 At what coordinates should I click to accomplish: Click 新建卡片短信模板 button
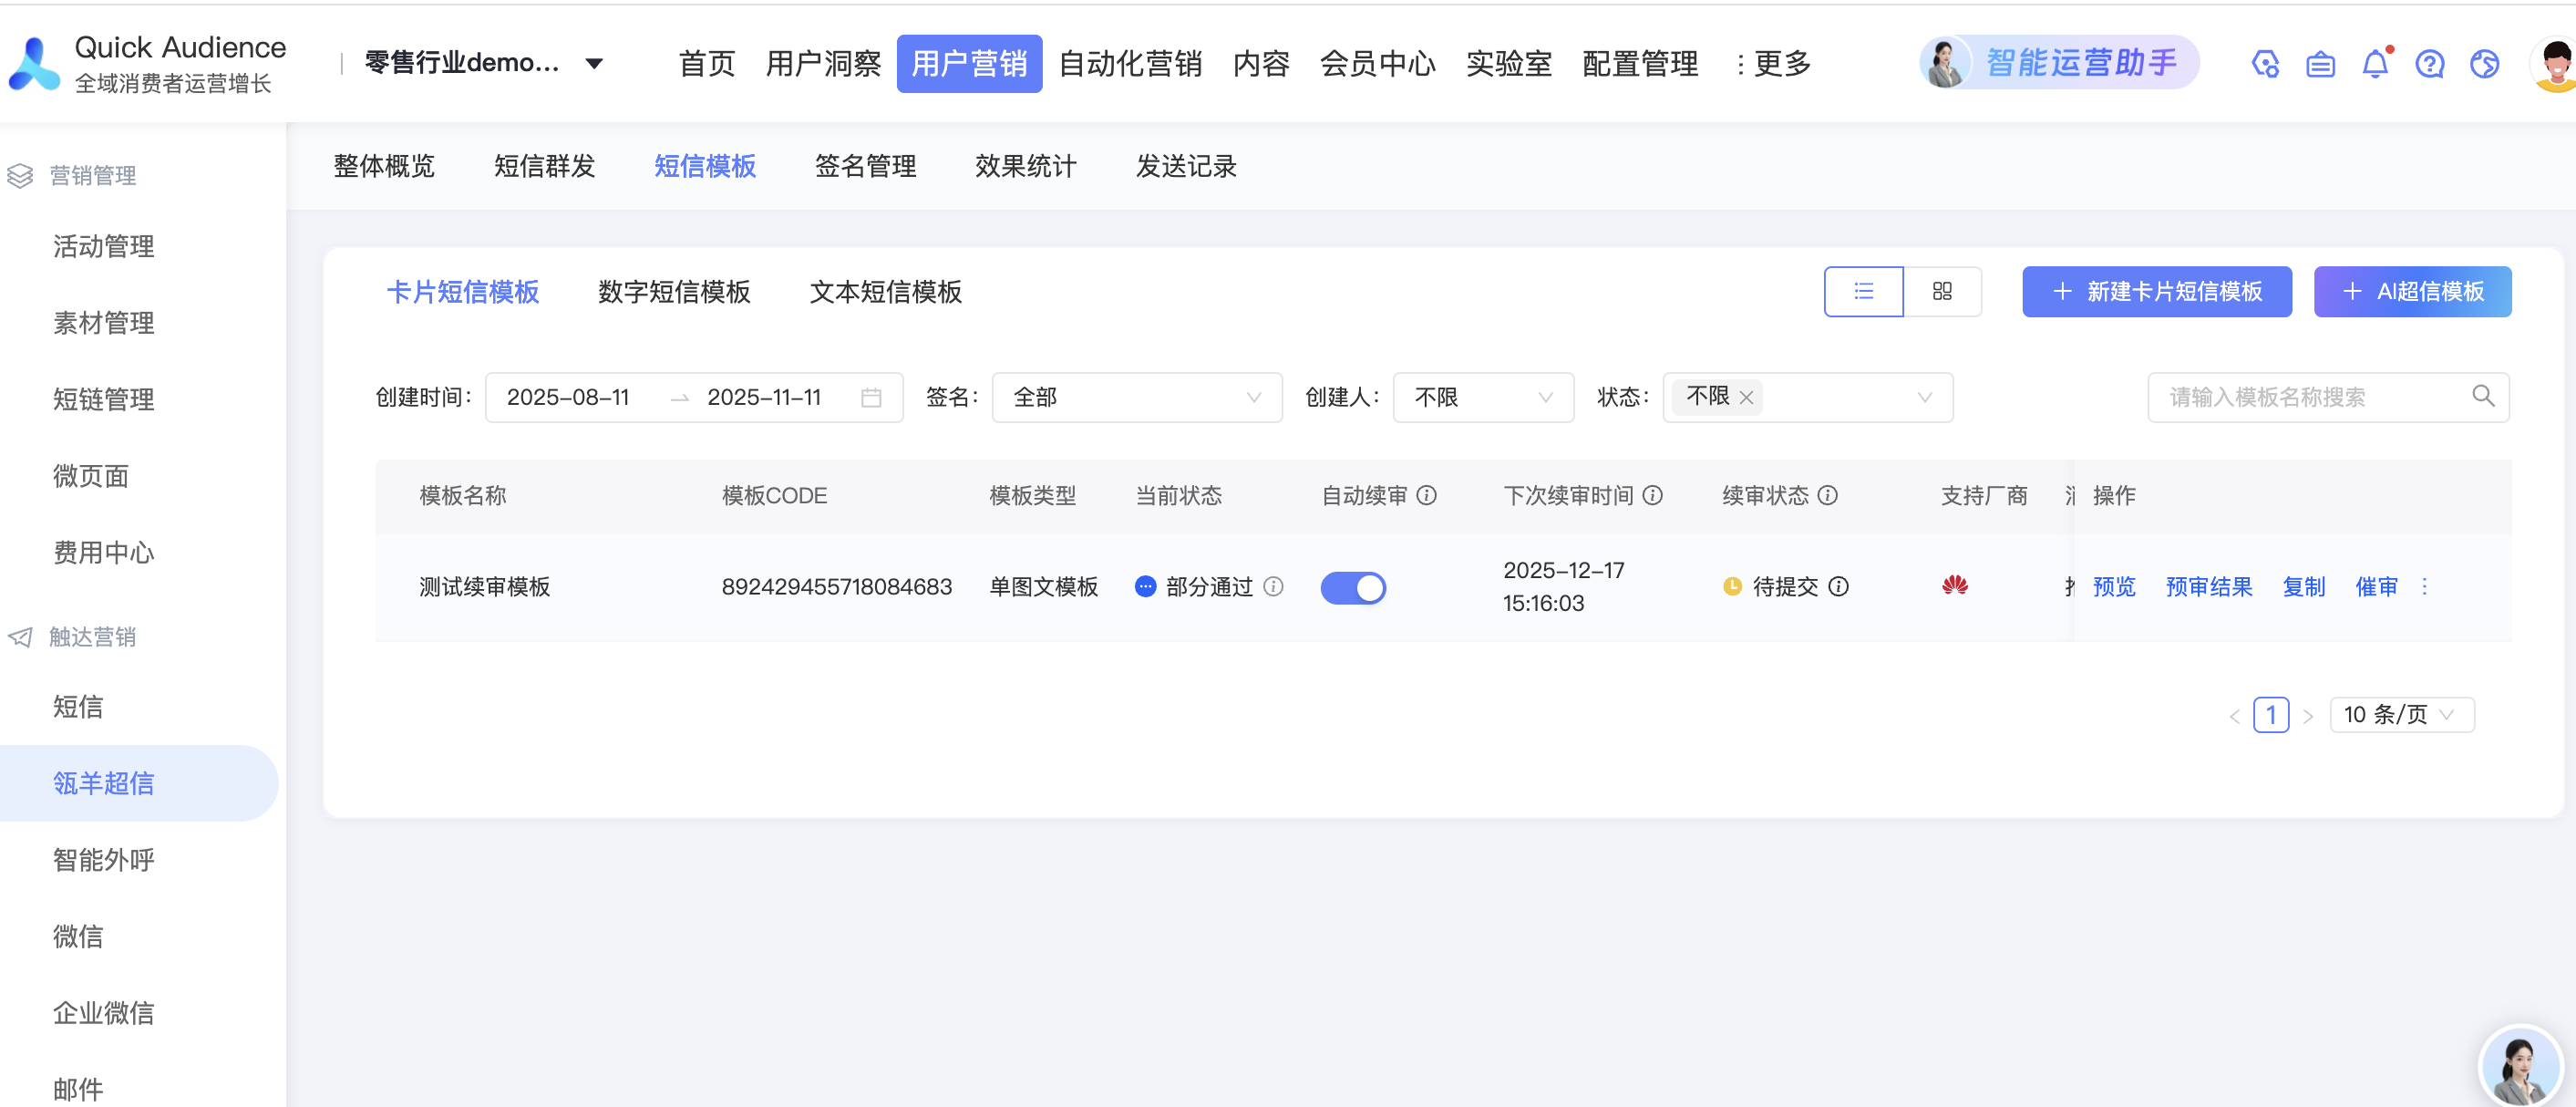[2156, 291]
